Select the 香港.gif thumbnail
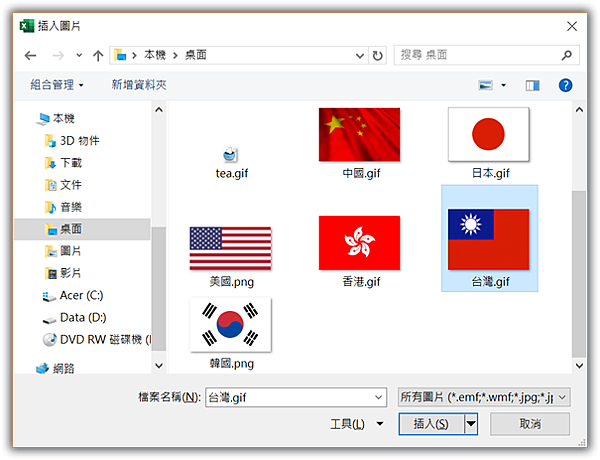The image size is (600, 460). pyautogui.click(x=359, y=243)
